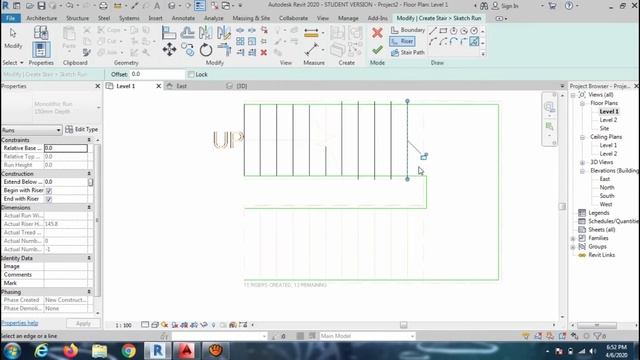Switch to the {3D} view tab
640x360 pixels.
pyautogui.click(x=242, y=86)
